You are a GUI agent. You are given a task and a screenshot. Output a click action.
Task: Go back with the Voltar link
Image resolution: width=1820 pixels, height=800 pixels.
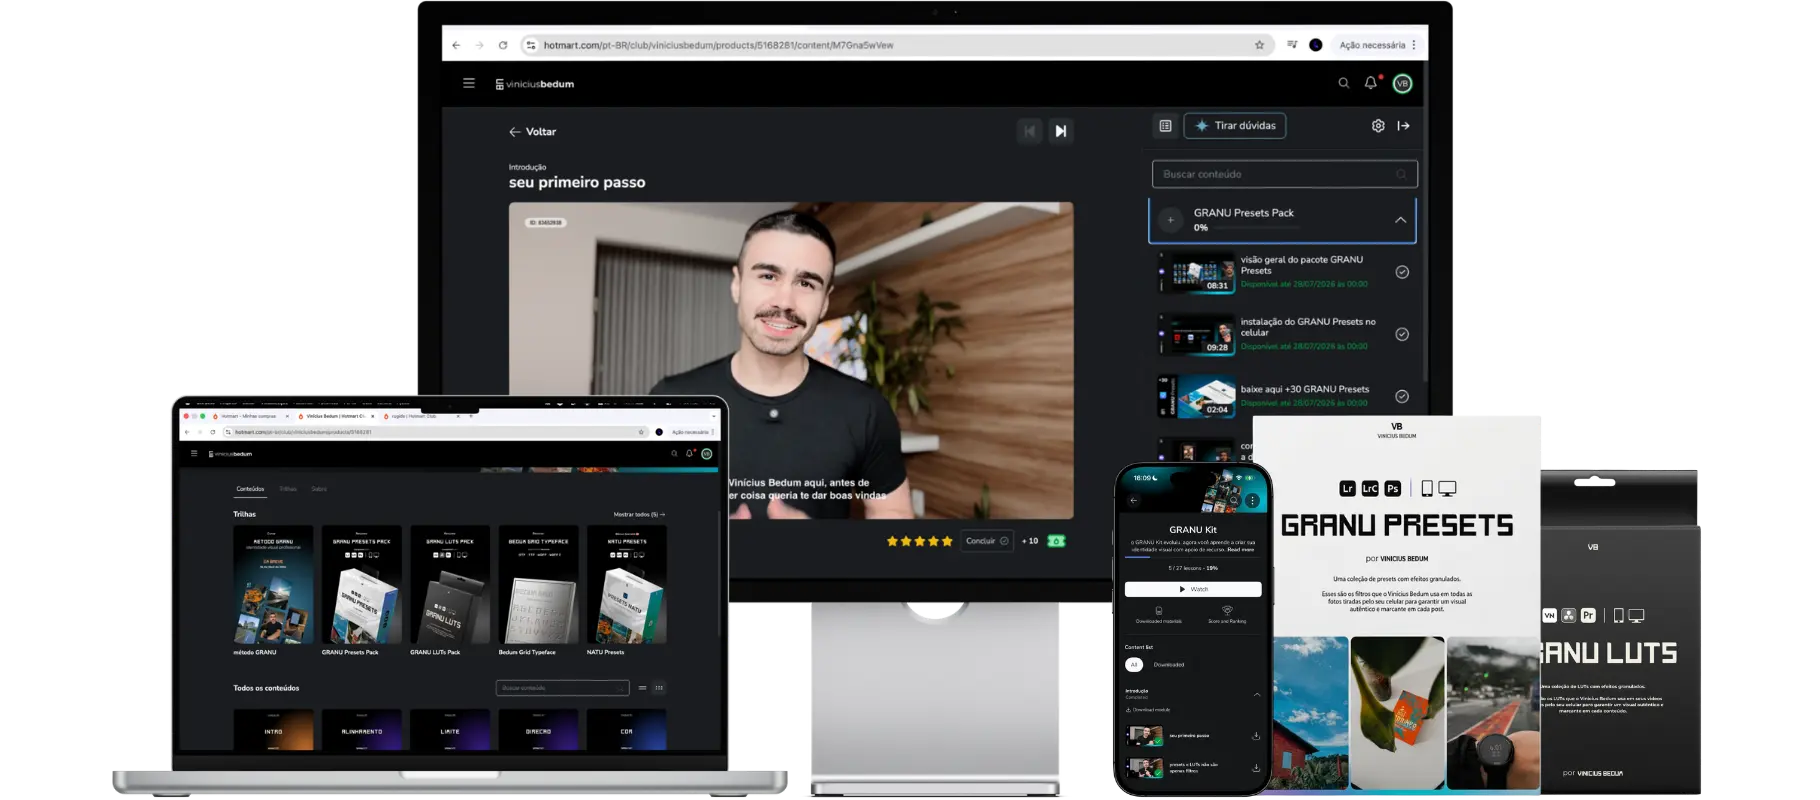pos(533,132)
